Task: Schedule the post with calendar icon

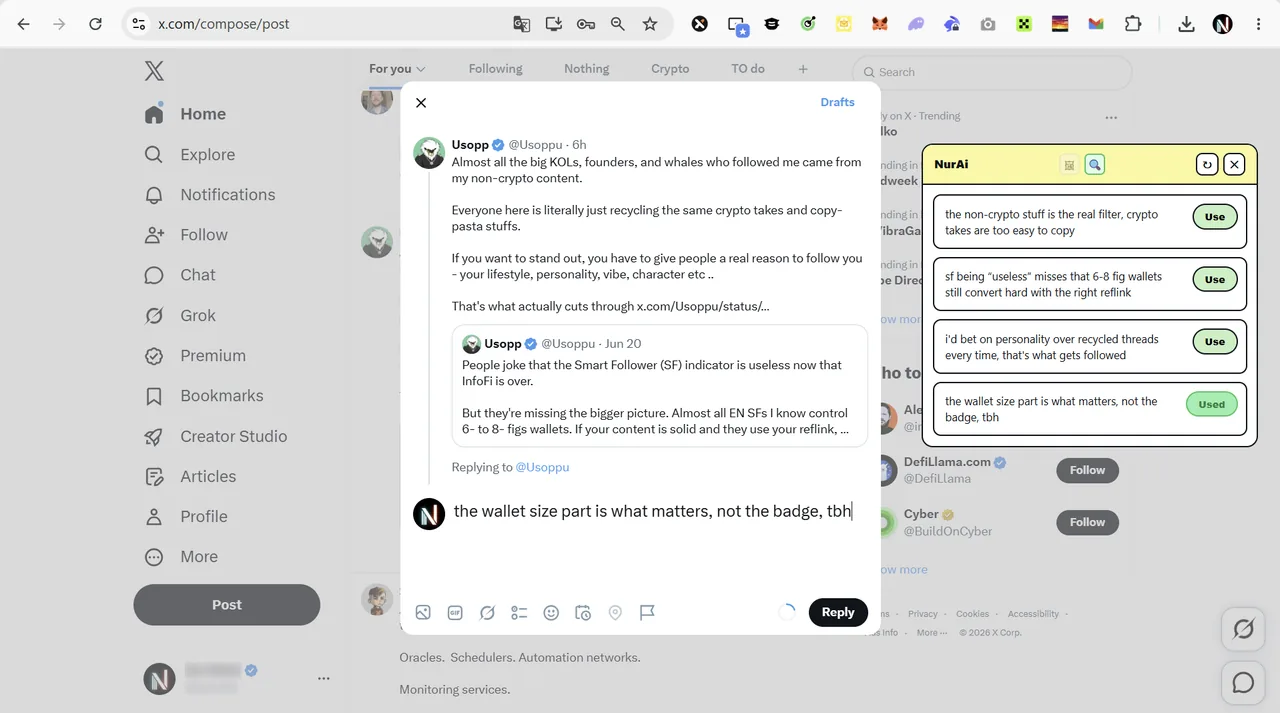Action: [x=583, y=613]
